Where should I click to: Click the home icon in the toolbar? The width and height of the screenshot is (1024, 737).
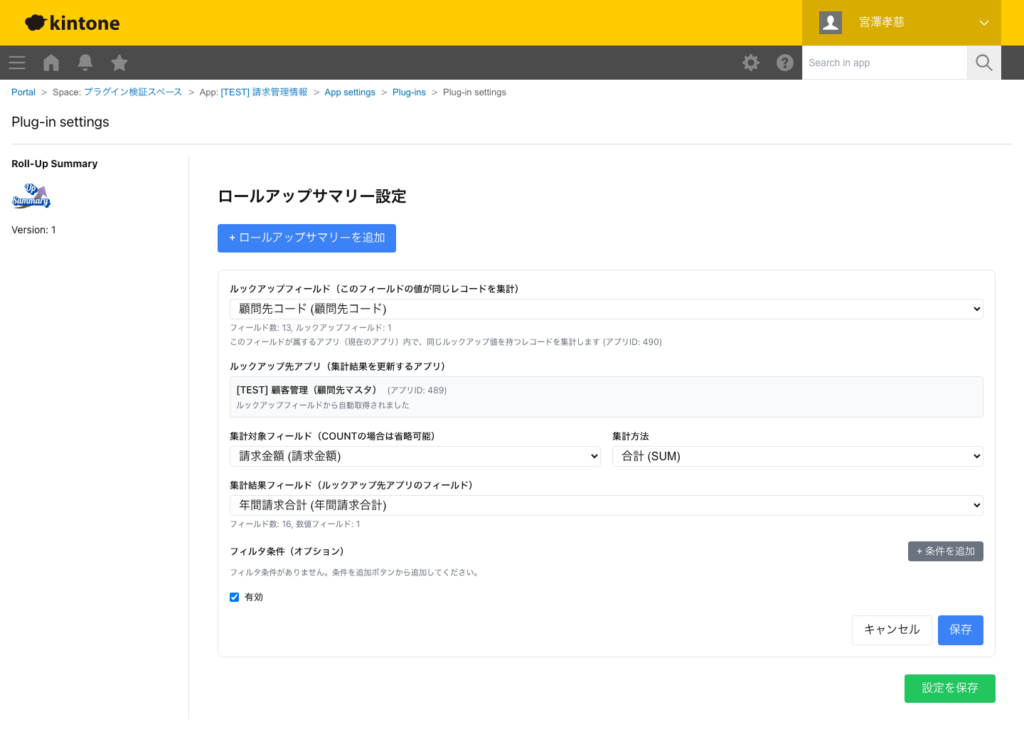[x=50, y=62]
